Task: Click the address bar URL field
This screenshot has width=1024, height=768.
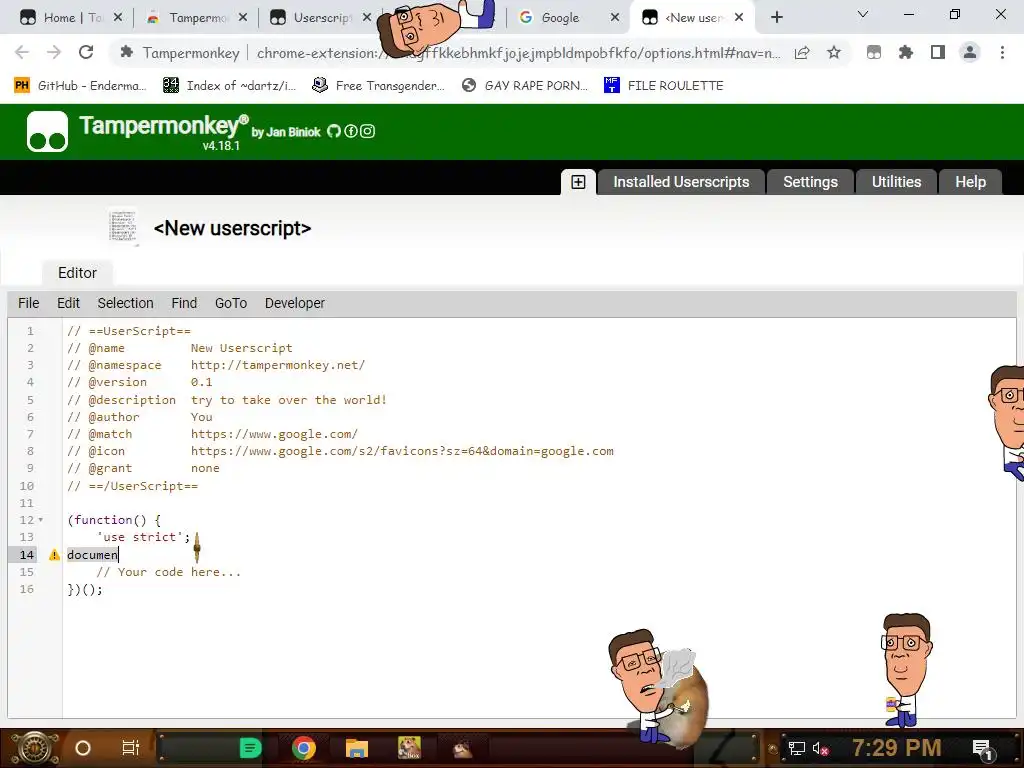Action: point(519,53)
